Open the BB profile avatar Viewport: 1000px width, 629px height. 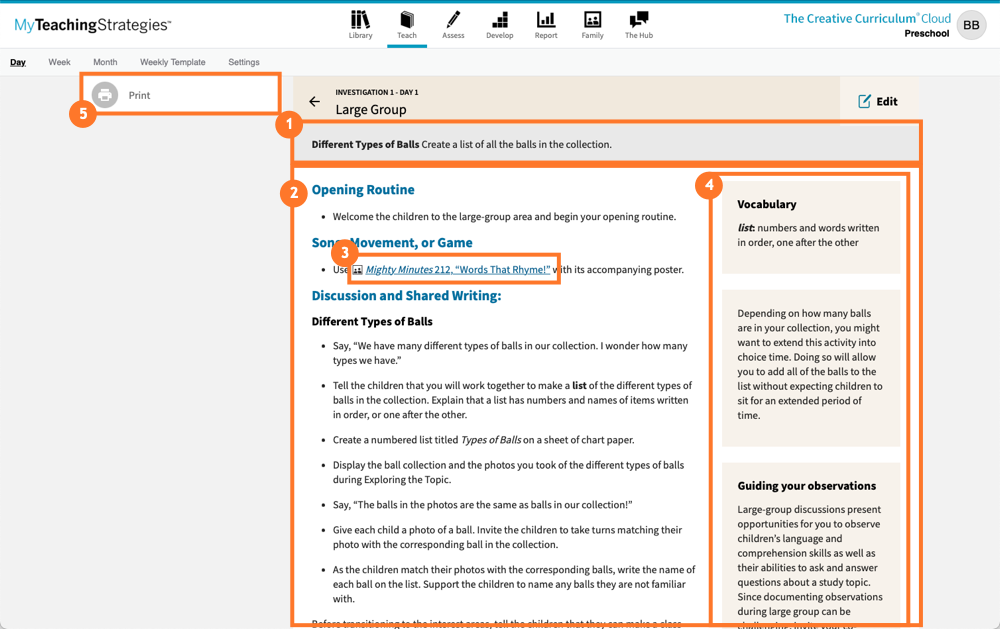tap(970, 25)
